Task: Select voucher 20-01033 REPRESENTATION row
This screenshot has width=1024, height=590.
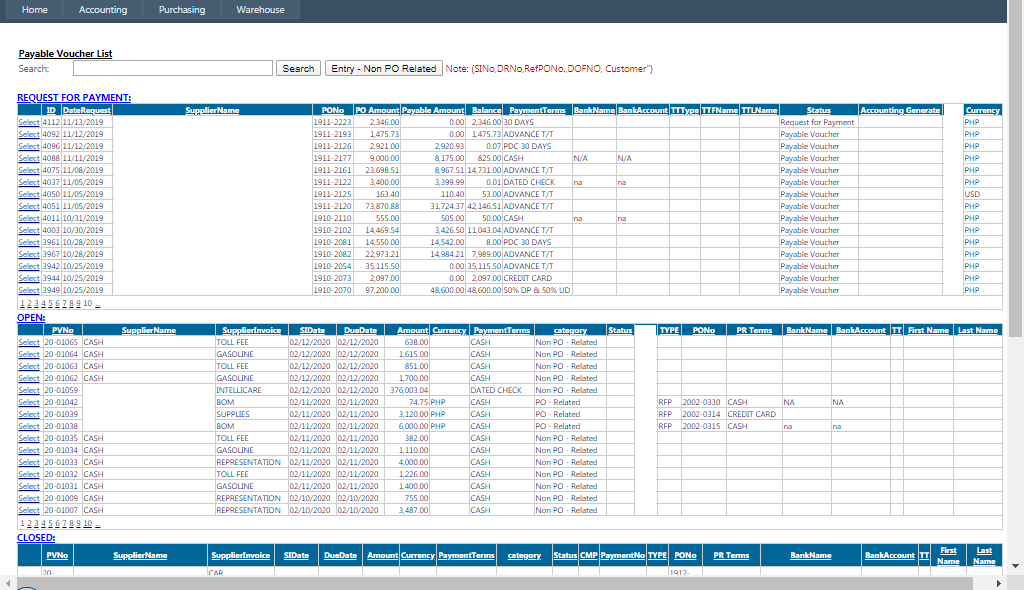Action: [x=29, y=462]
